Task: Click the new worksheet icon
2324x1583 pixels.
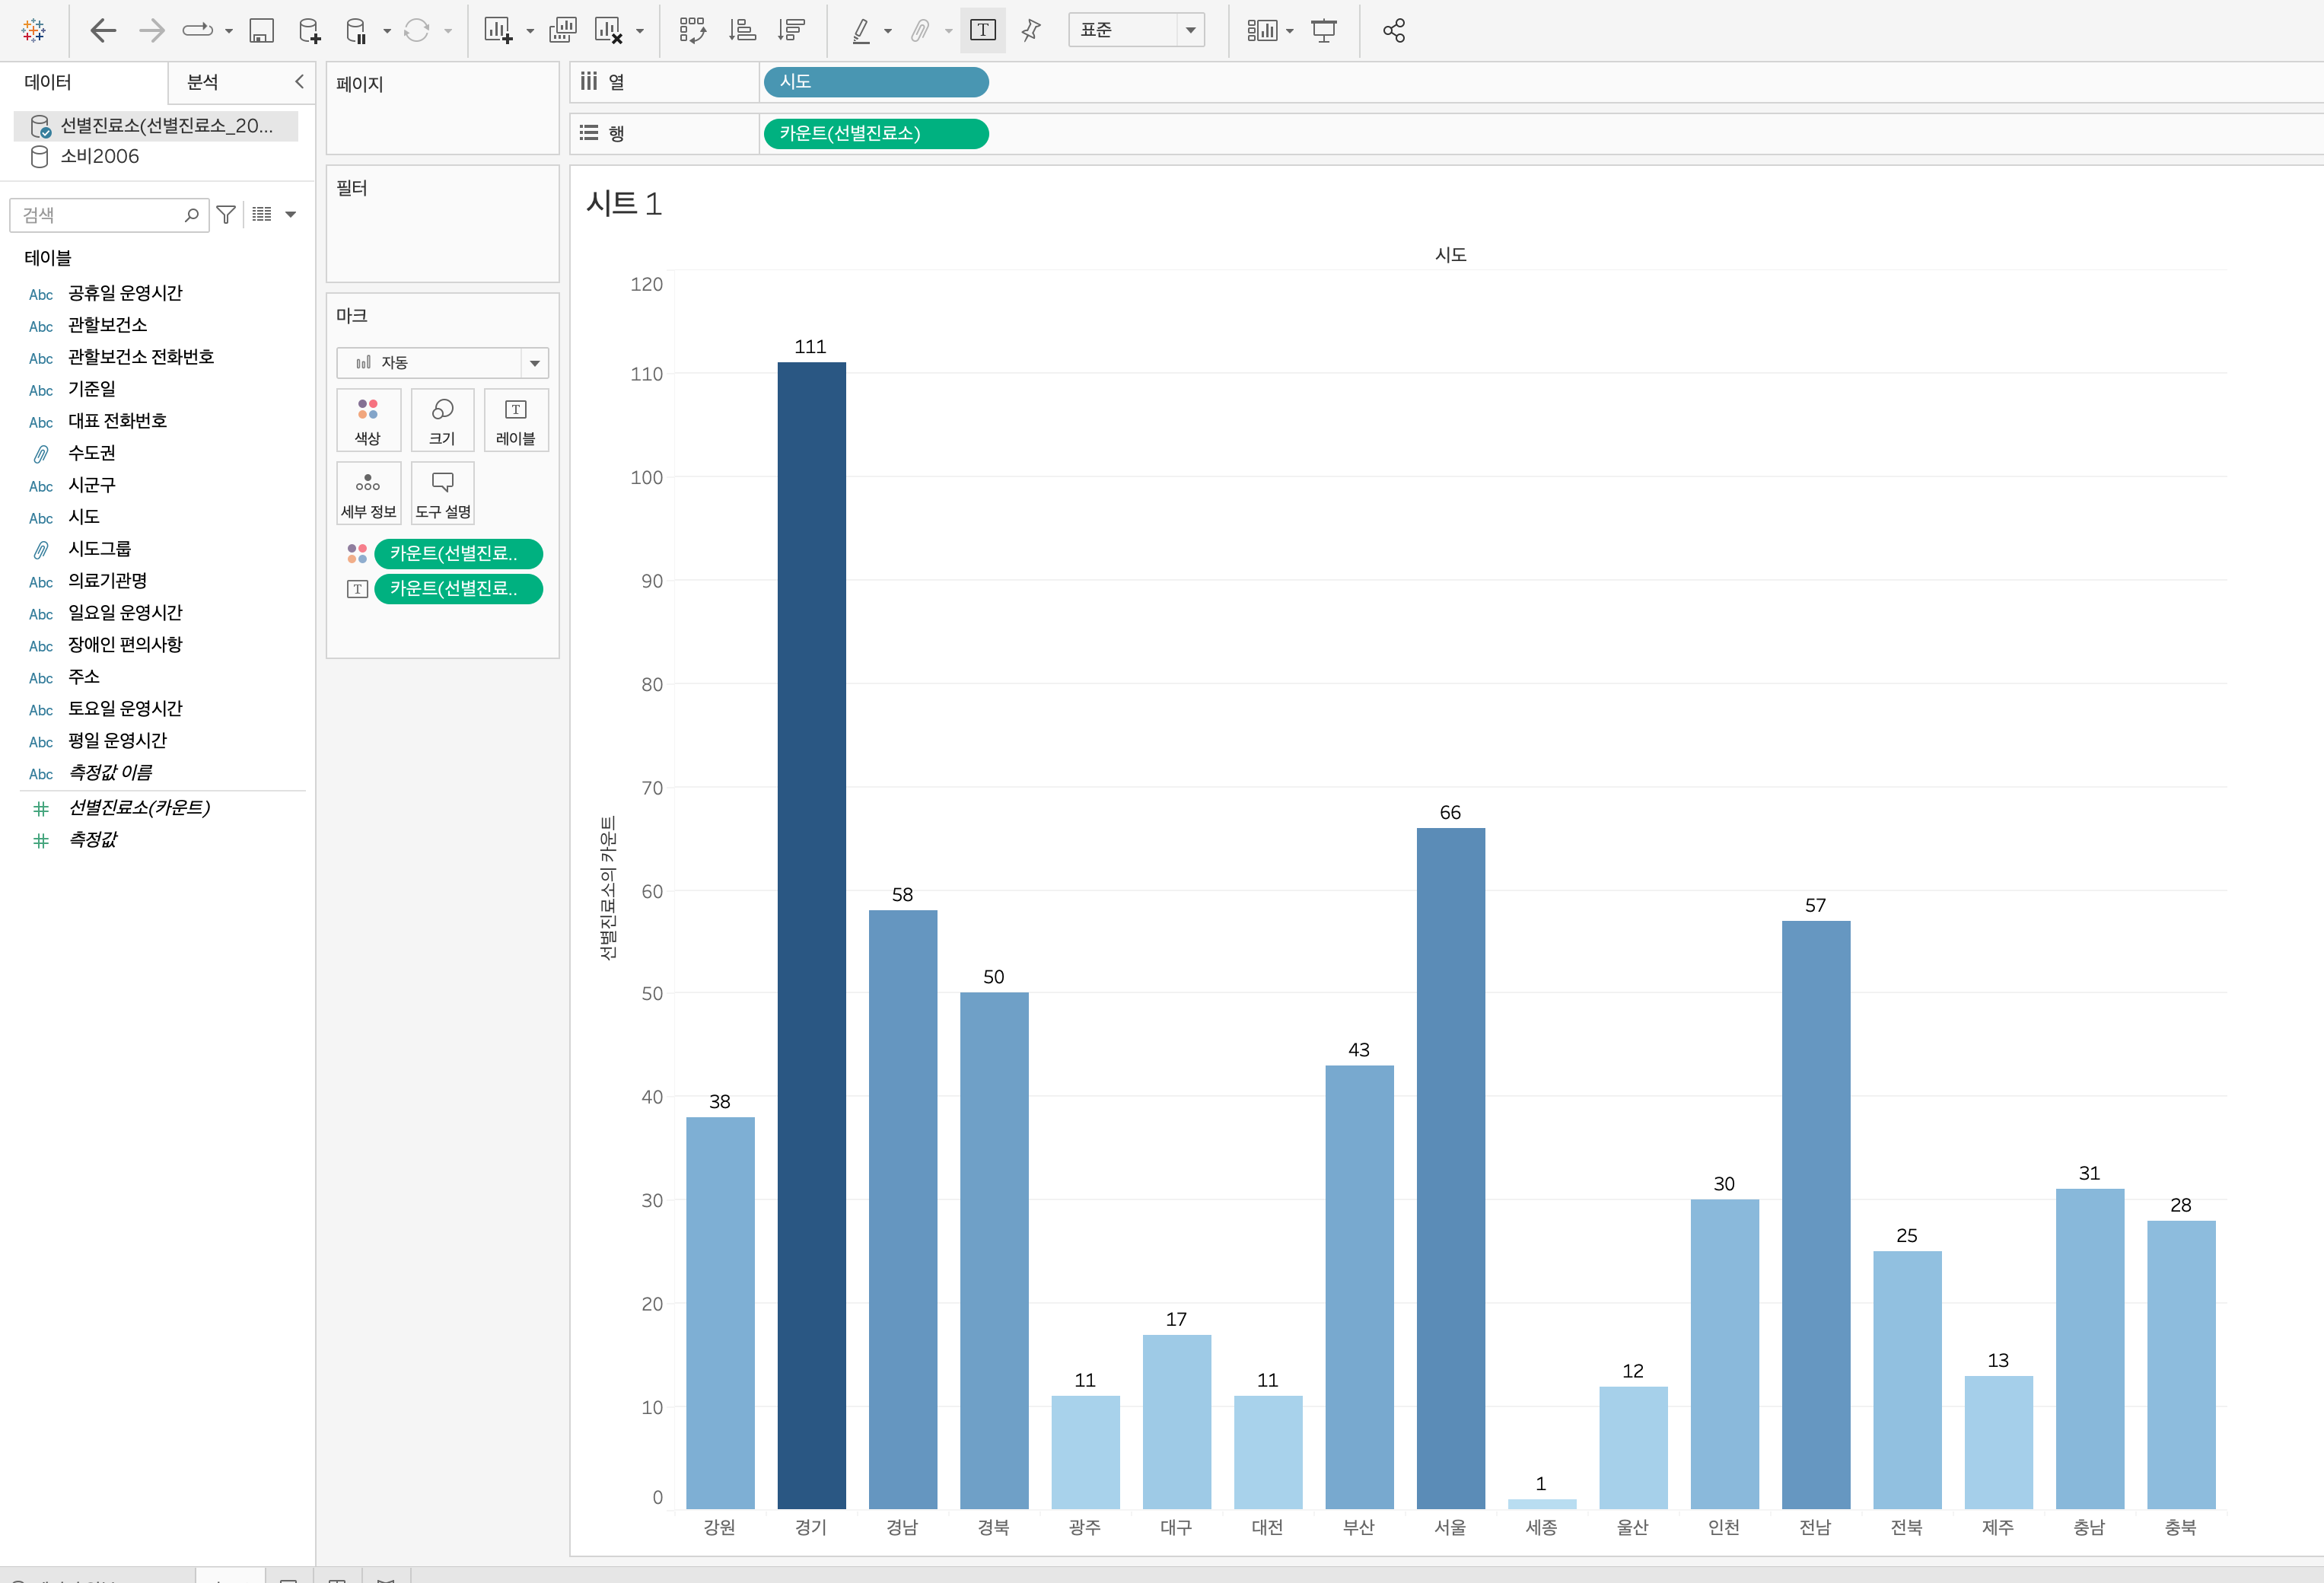Action: tap(498, 31)
